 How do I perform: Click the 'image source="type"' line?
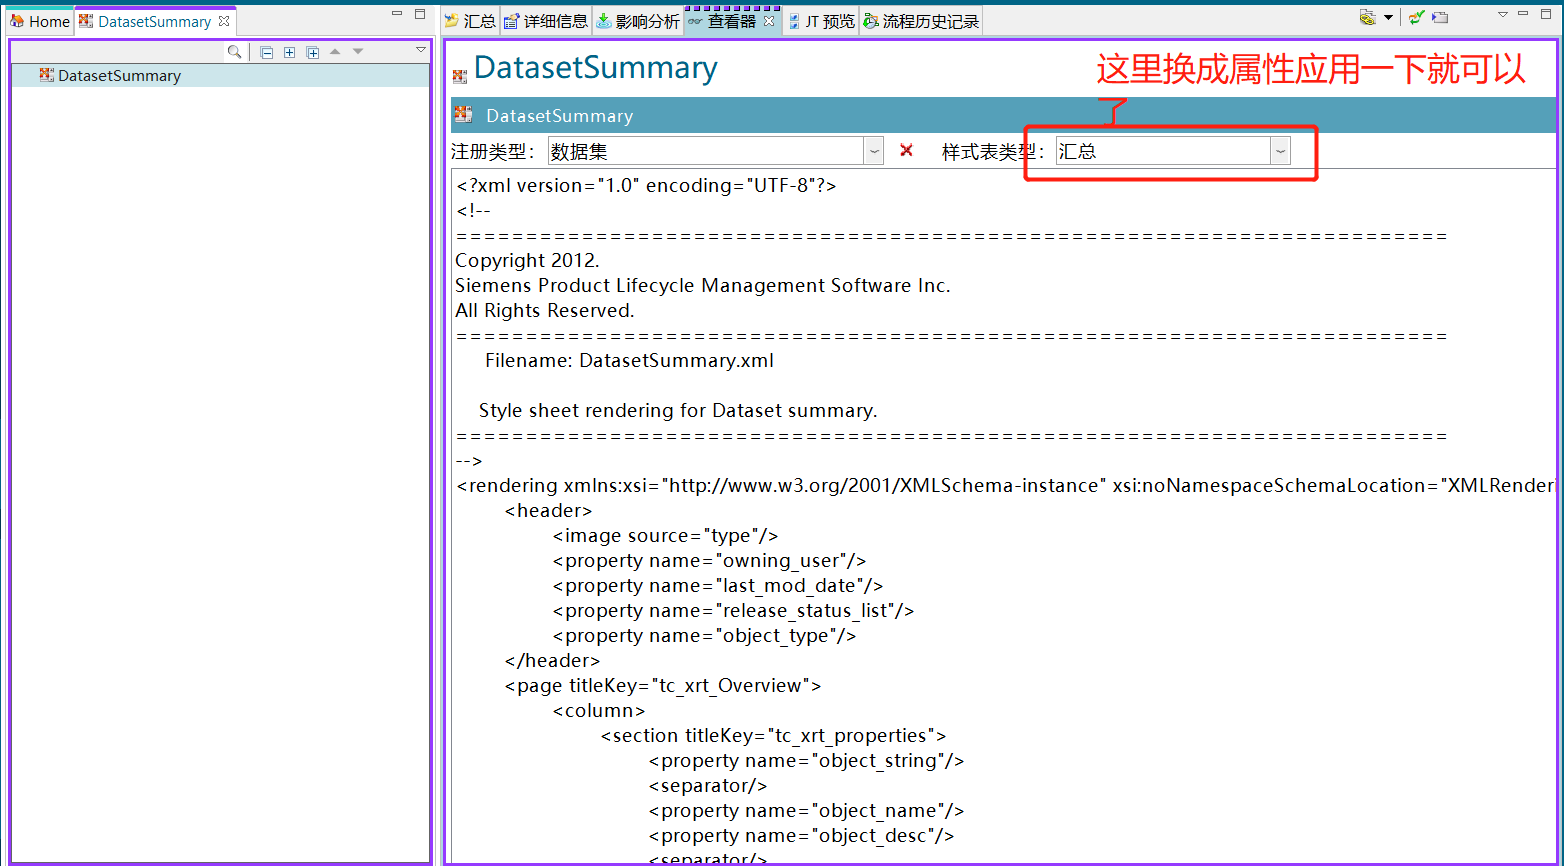click(x=665, y=536)
